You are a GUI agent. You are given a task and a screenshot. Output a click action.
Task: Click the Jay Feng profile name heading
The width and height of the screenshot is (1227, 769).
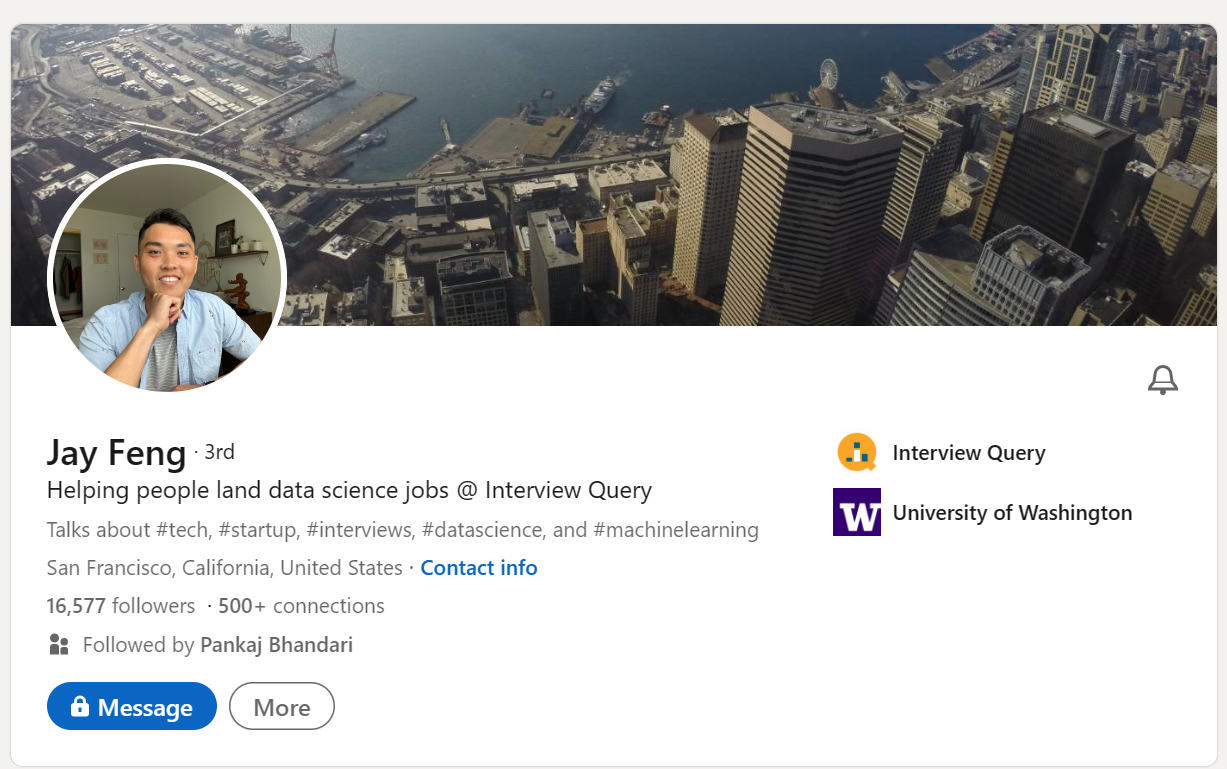[x=116, y=453]
